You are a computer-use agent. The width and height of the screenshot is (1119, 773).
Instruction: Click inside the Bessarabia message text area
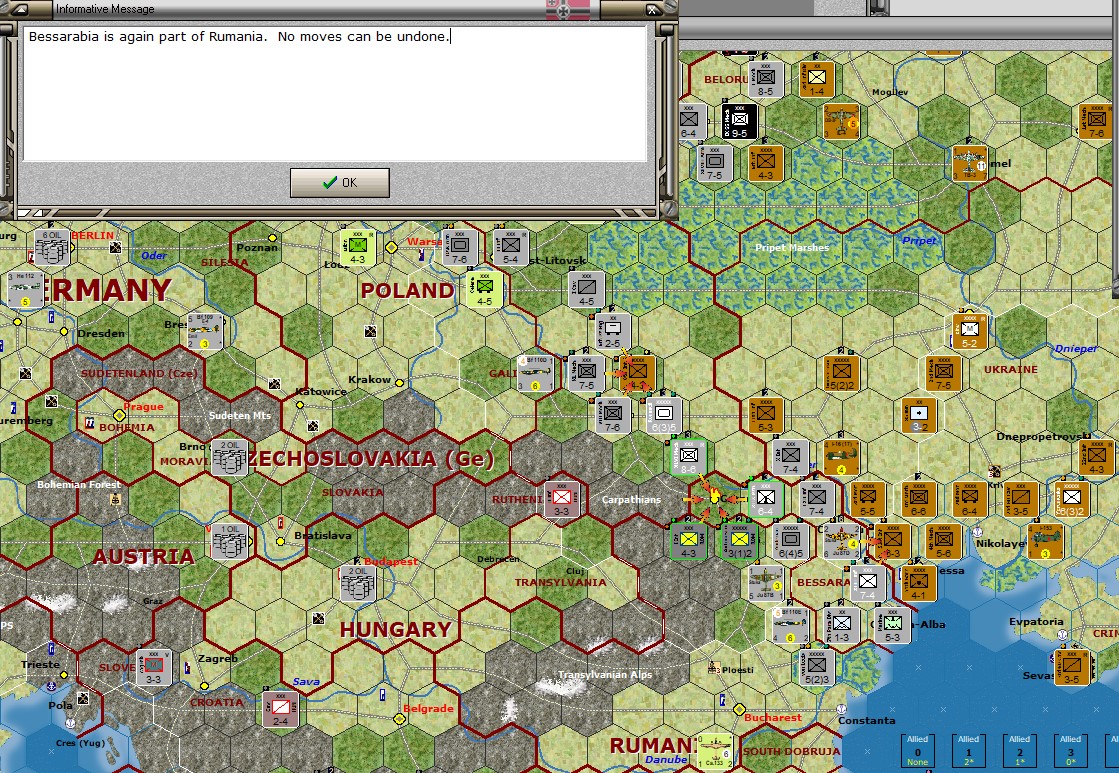click(335, 93)
